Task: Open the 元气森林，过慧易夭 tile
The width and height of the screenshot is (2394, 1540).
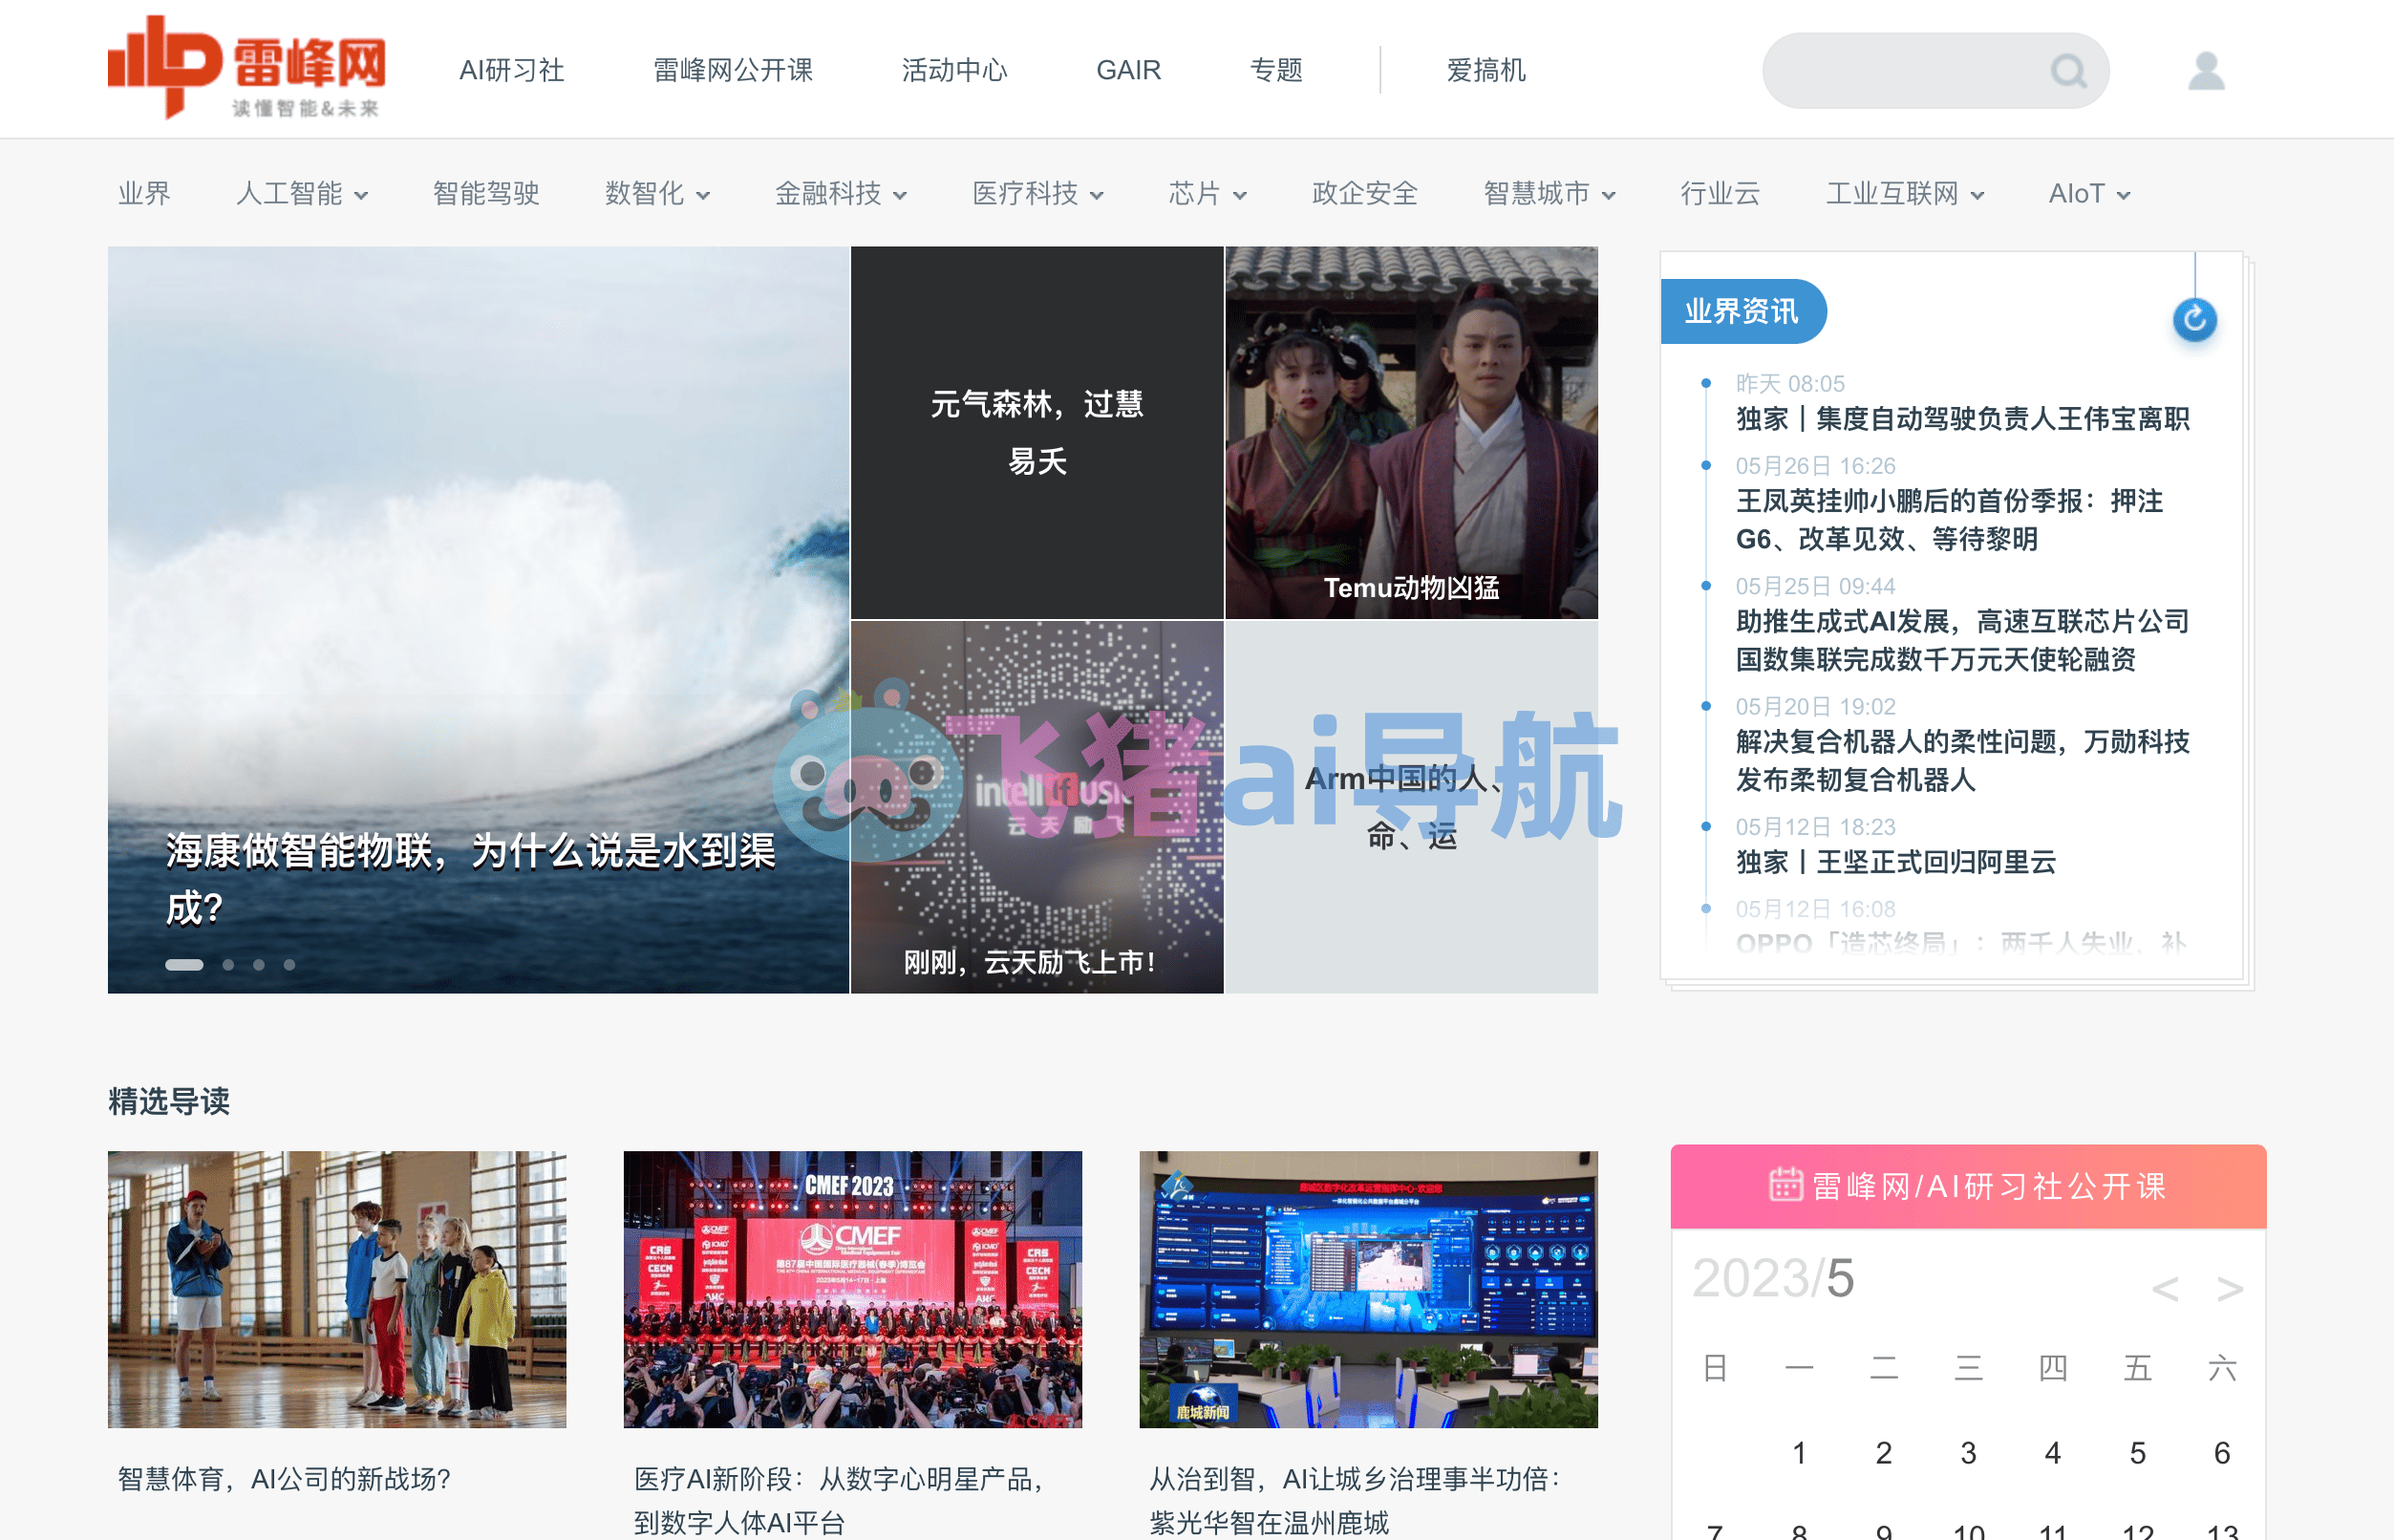Action: point(1037,433)
